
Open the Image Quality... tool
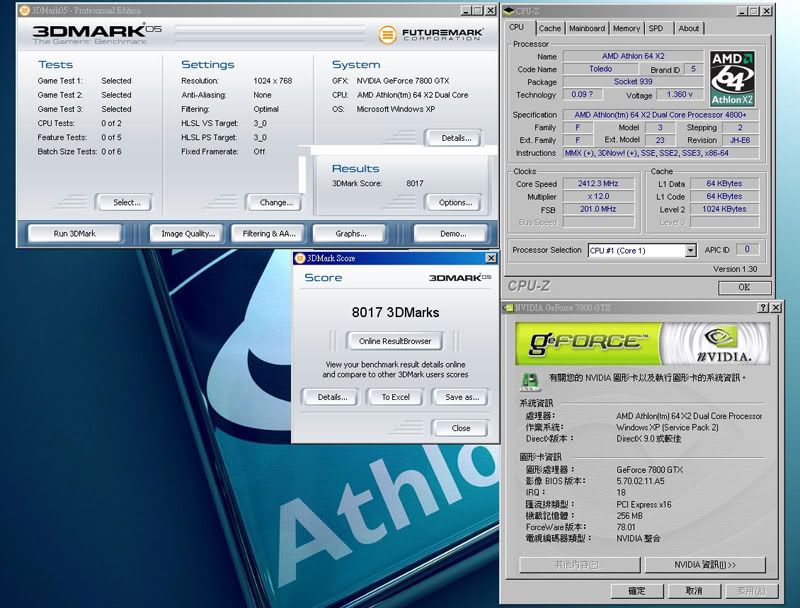pyautogui.click(x=188, y=234)
